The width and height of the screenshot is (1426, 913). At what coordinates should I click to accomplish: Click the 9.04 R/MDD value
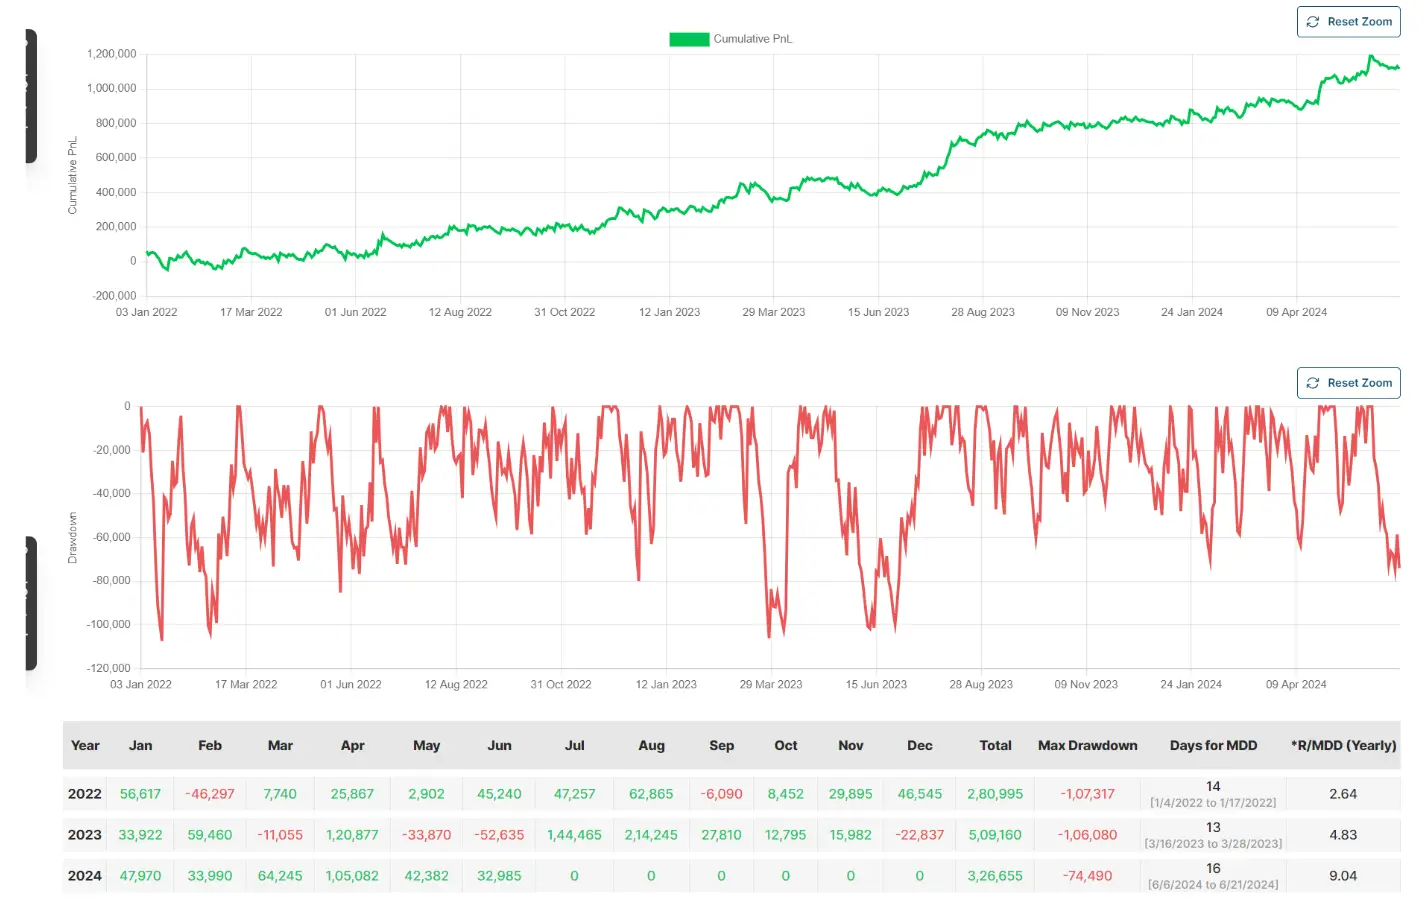[x=1343, y=876]
